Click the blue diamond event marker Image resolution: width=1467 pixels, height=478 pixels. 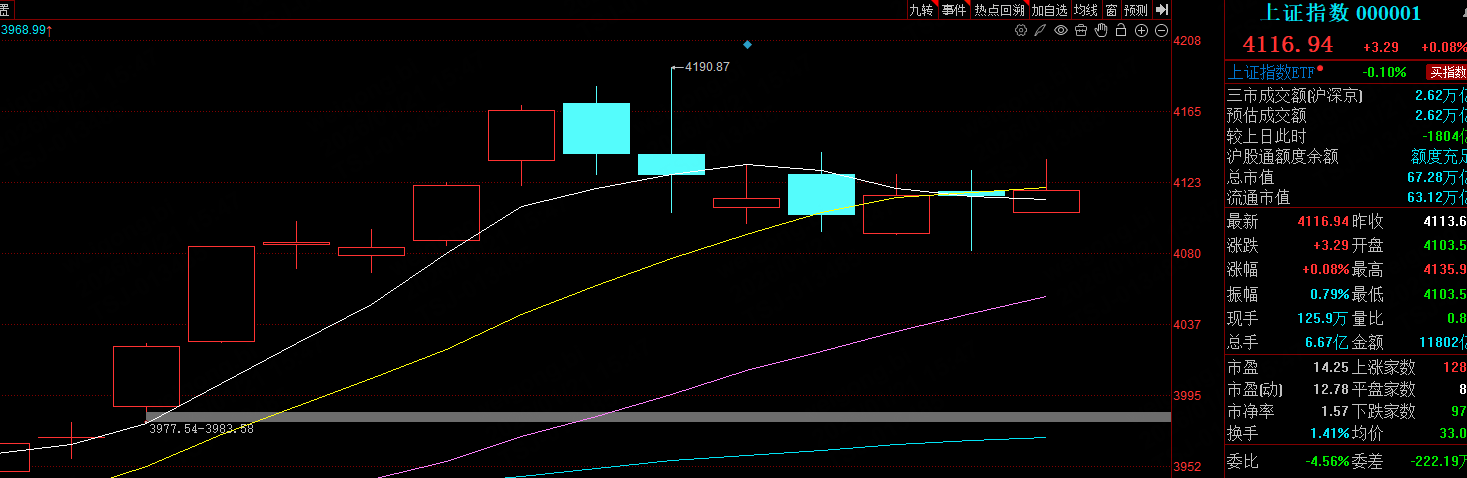[747, 44]
